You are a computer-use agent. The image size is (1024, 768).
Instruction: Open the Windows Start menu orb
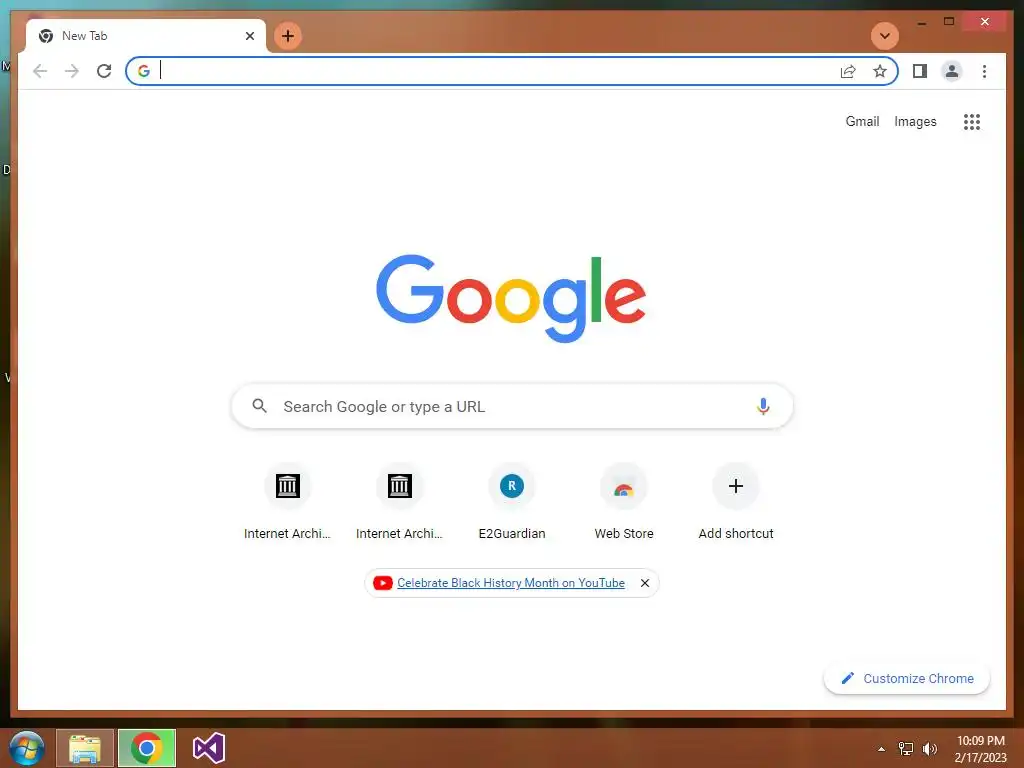(x=27, y=748)
